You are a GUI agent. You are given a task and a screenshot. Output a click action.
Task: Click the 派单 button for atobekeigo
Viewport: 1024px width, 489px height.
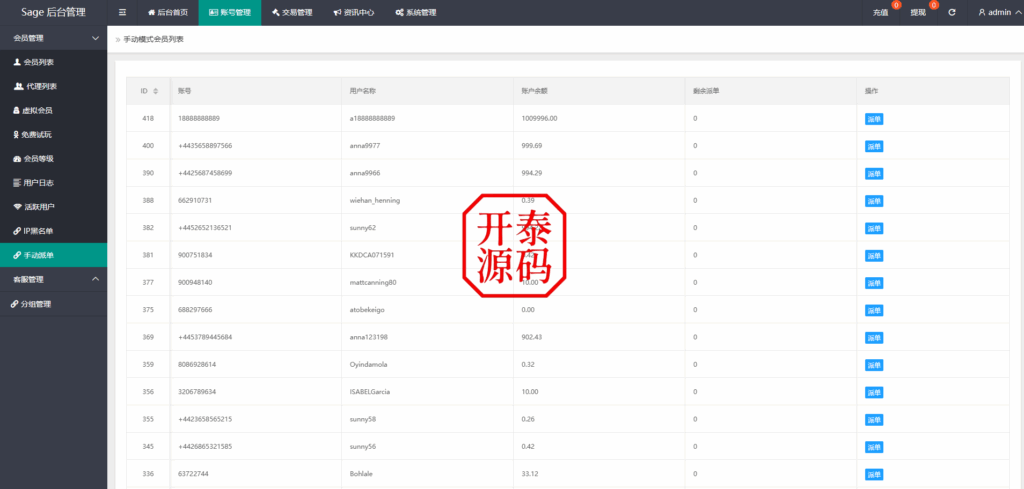tap(874, 310)
